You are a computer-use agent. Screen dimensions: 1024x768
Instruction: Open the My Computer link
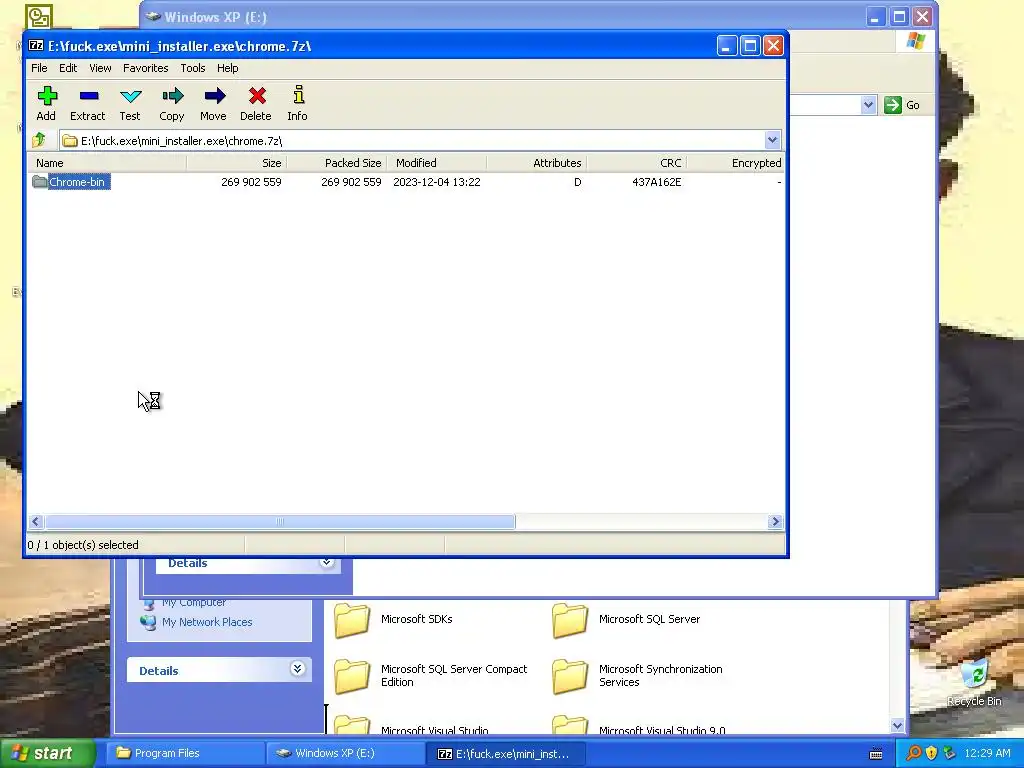pos(194,602)
